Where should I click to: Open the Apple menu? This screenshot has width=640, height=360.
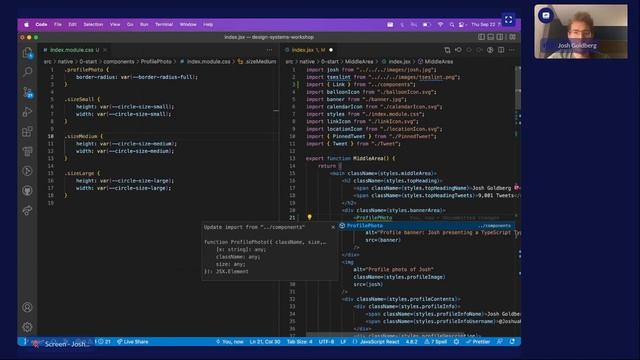point(27,24)
